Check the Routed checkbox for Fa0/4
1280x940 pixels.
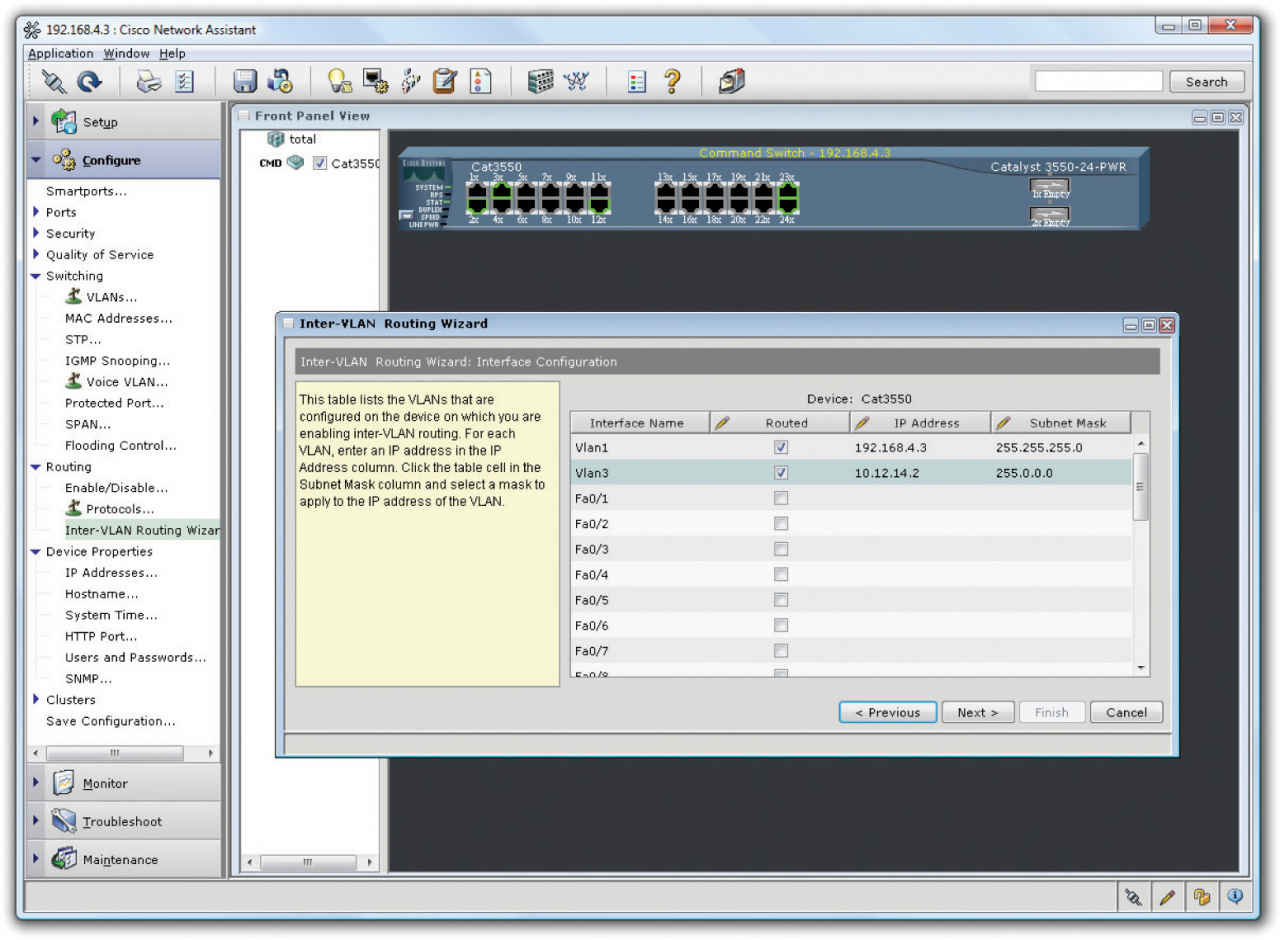tap(781, 575)
